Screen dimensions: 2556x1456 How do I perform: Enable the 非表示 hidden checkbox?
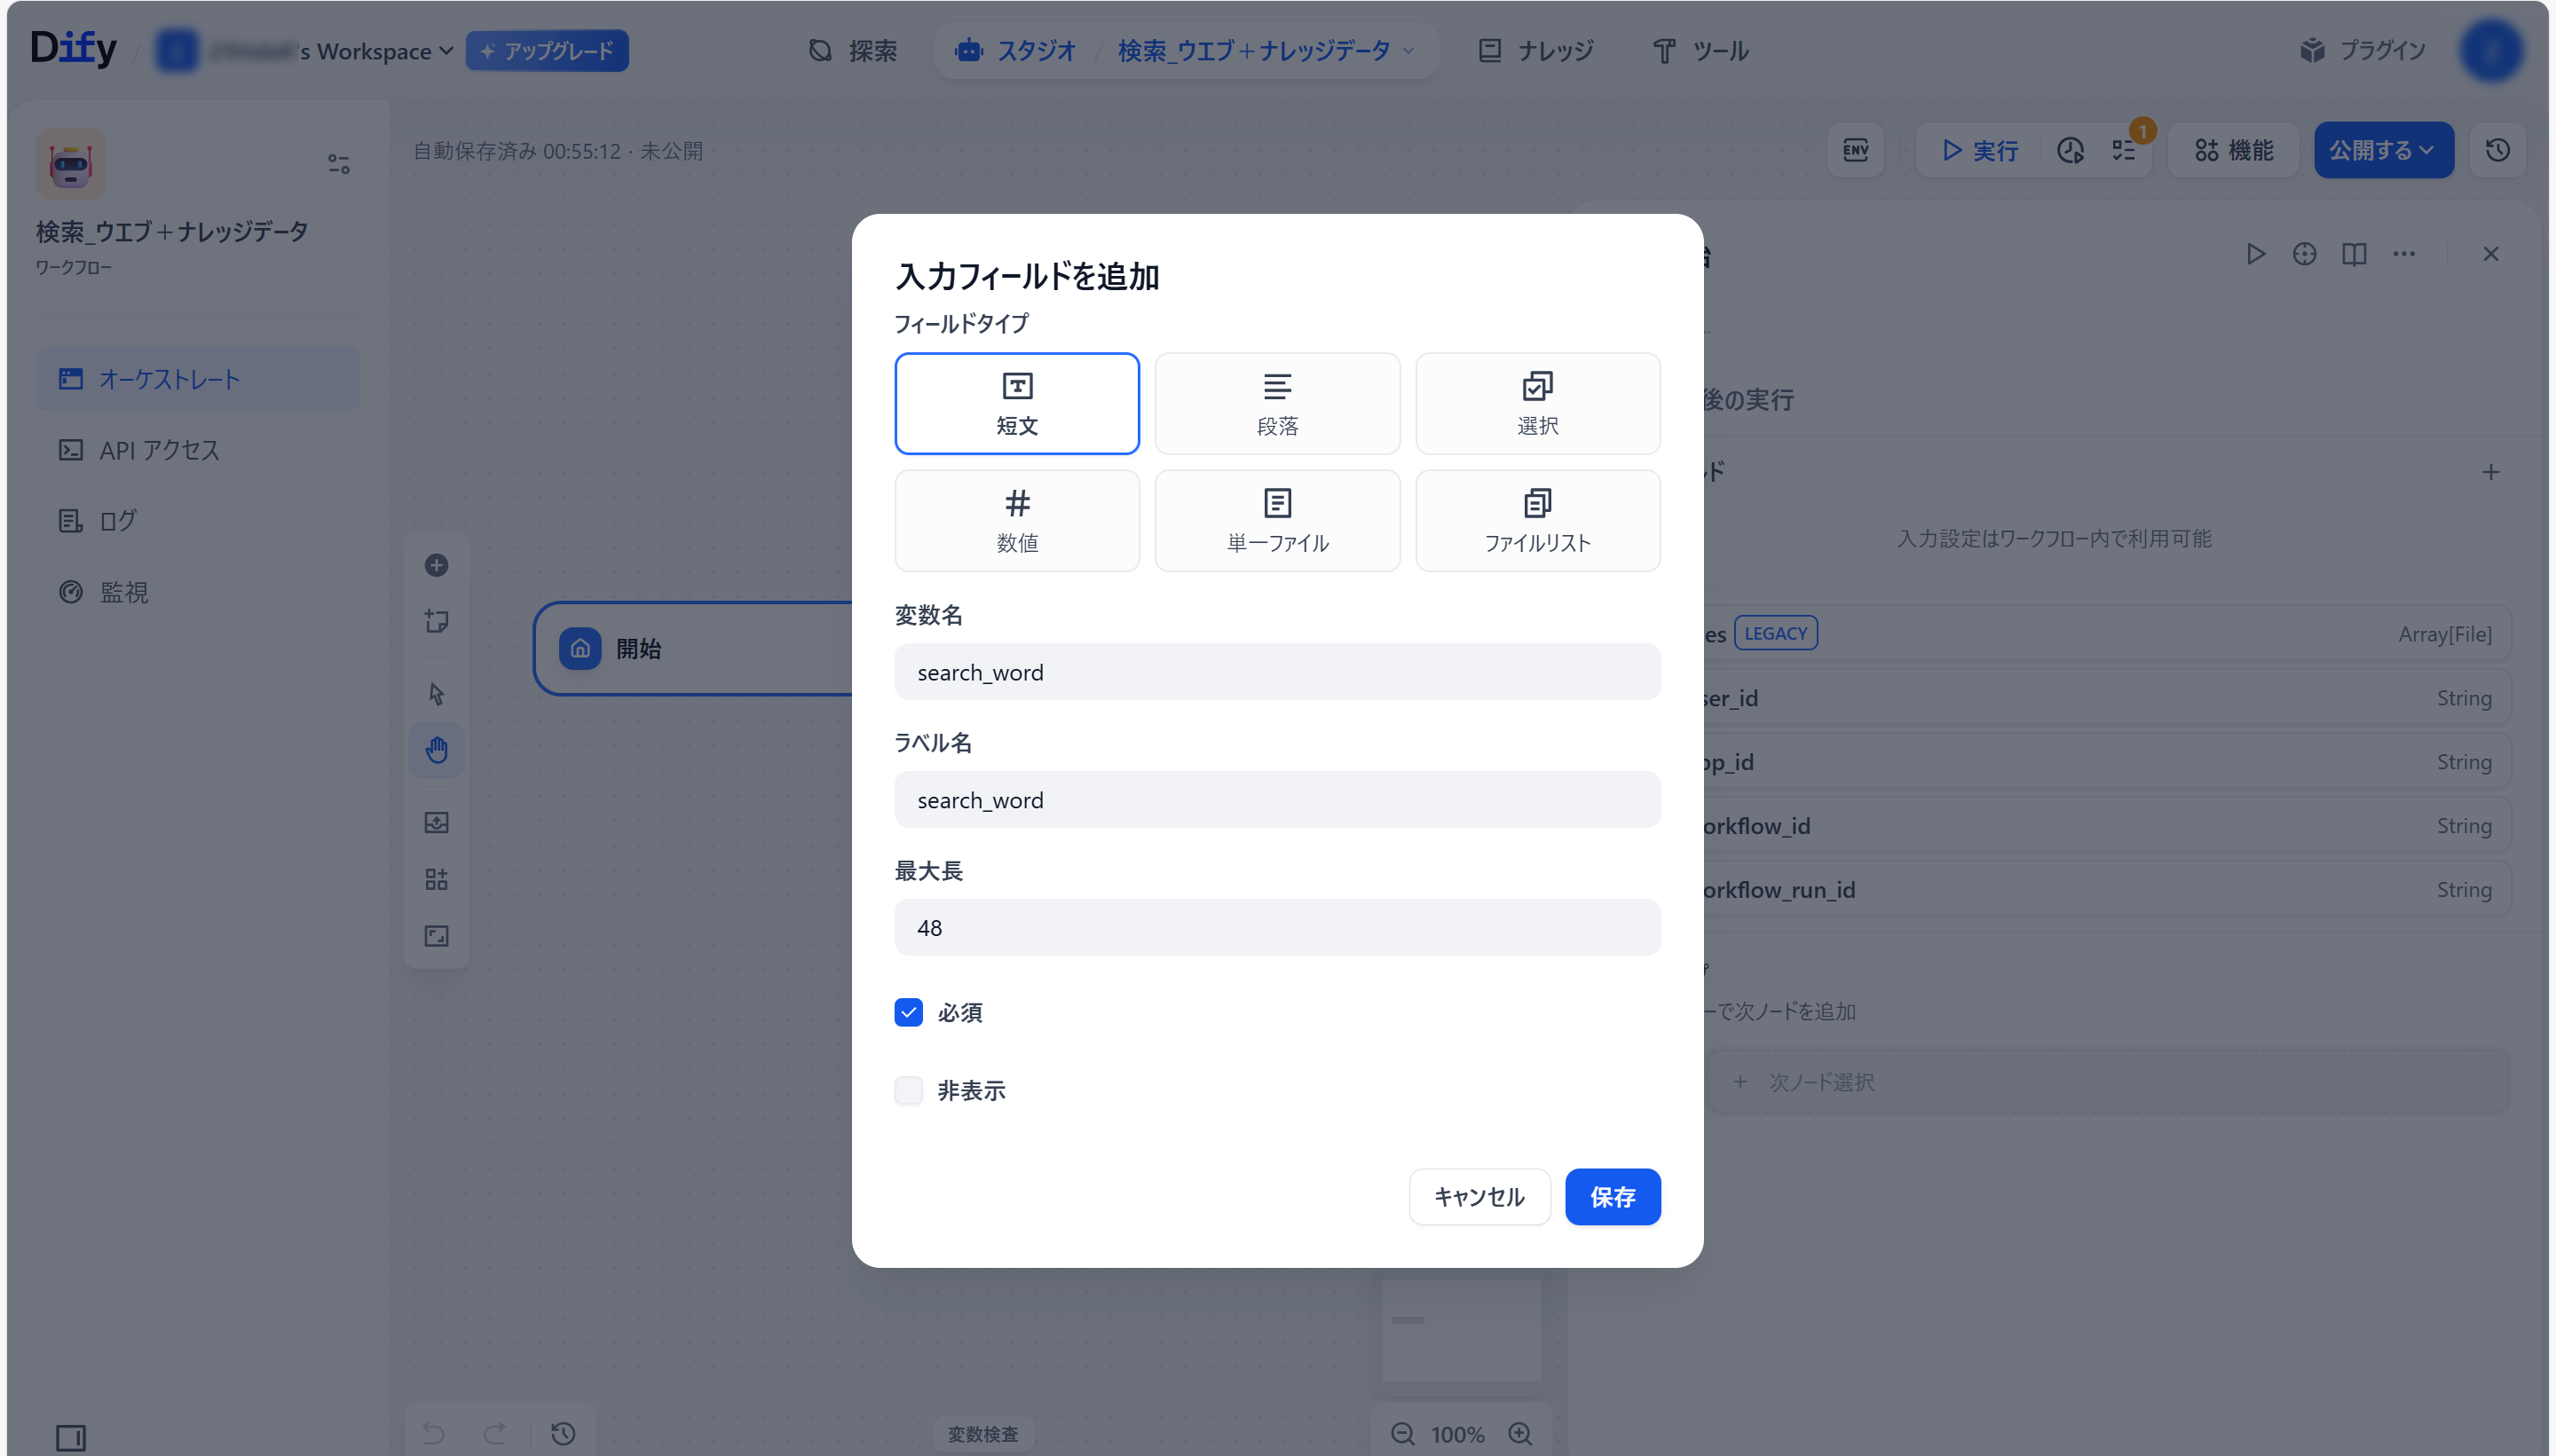click(x=908, y=1090)
